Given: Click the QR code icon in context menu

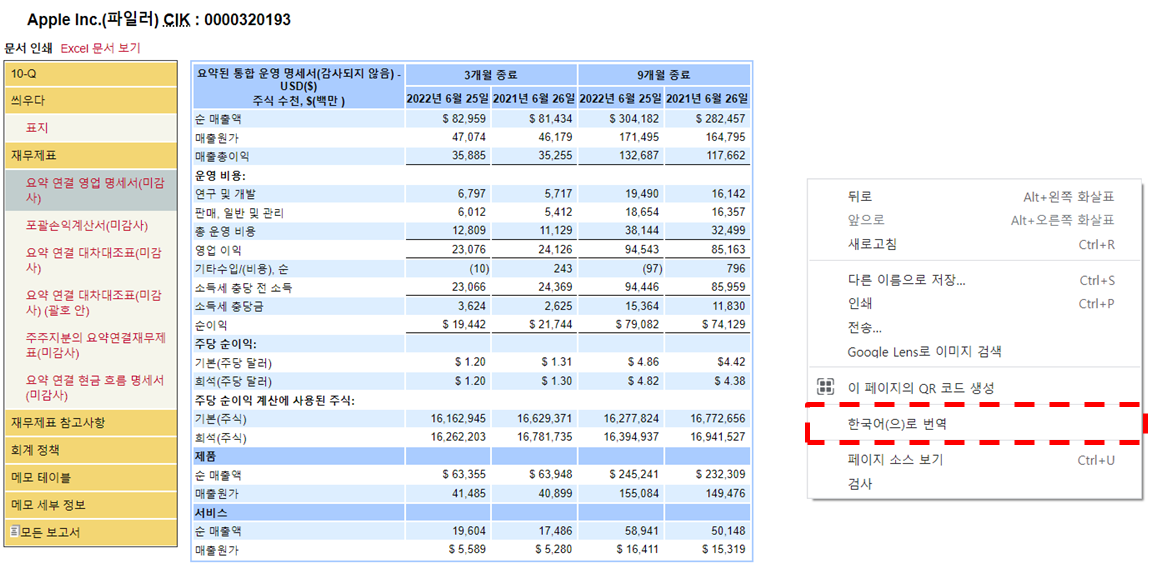Looking at the screenshot, I should [x=825, y=387].
